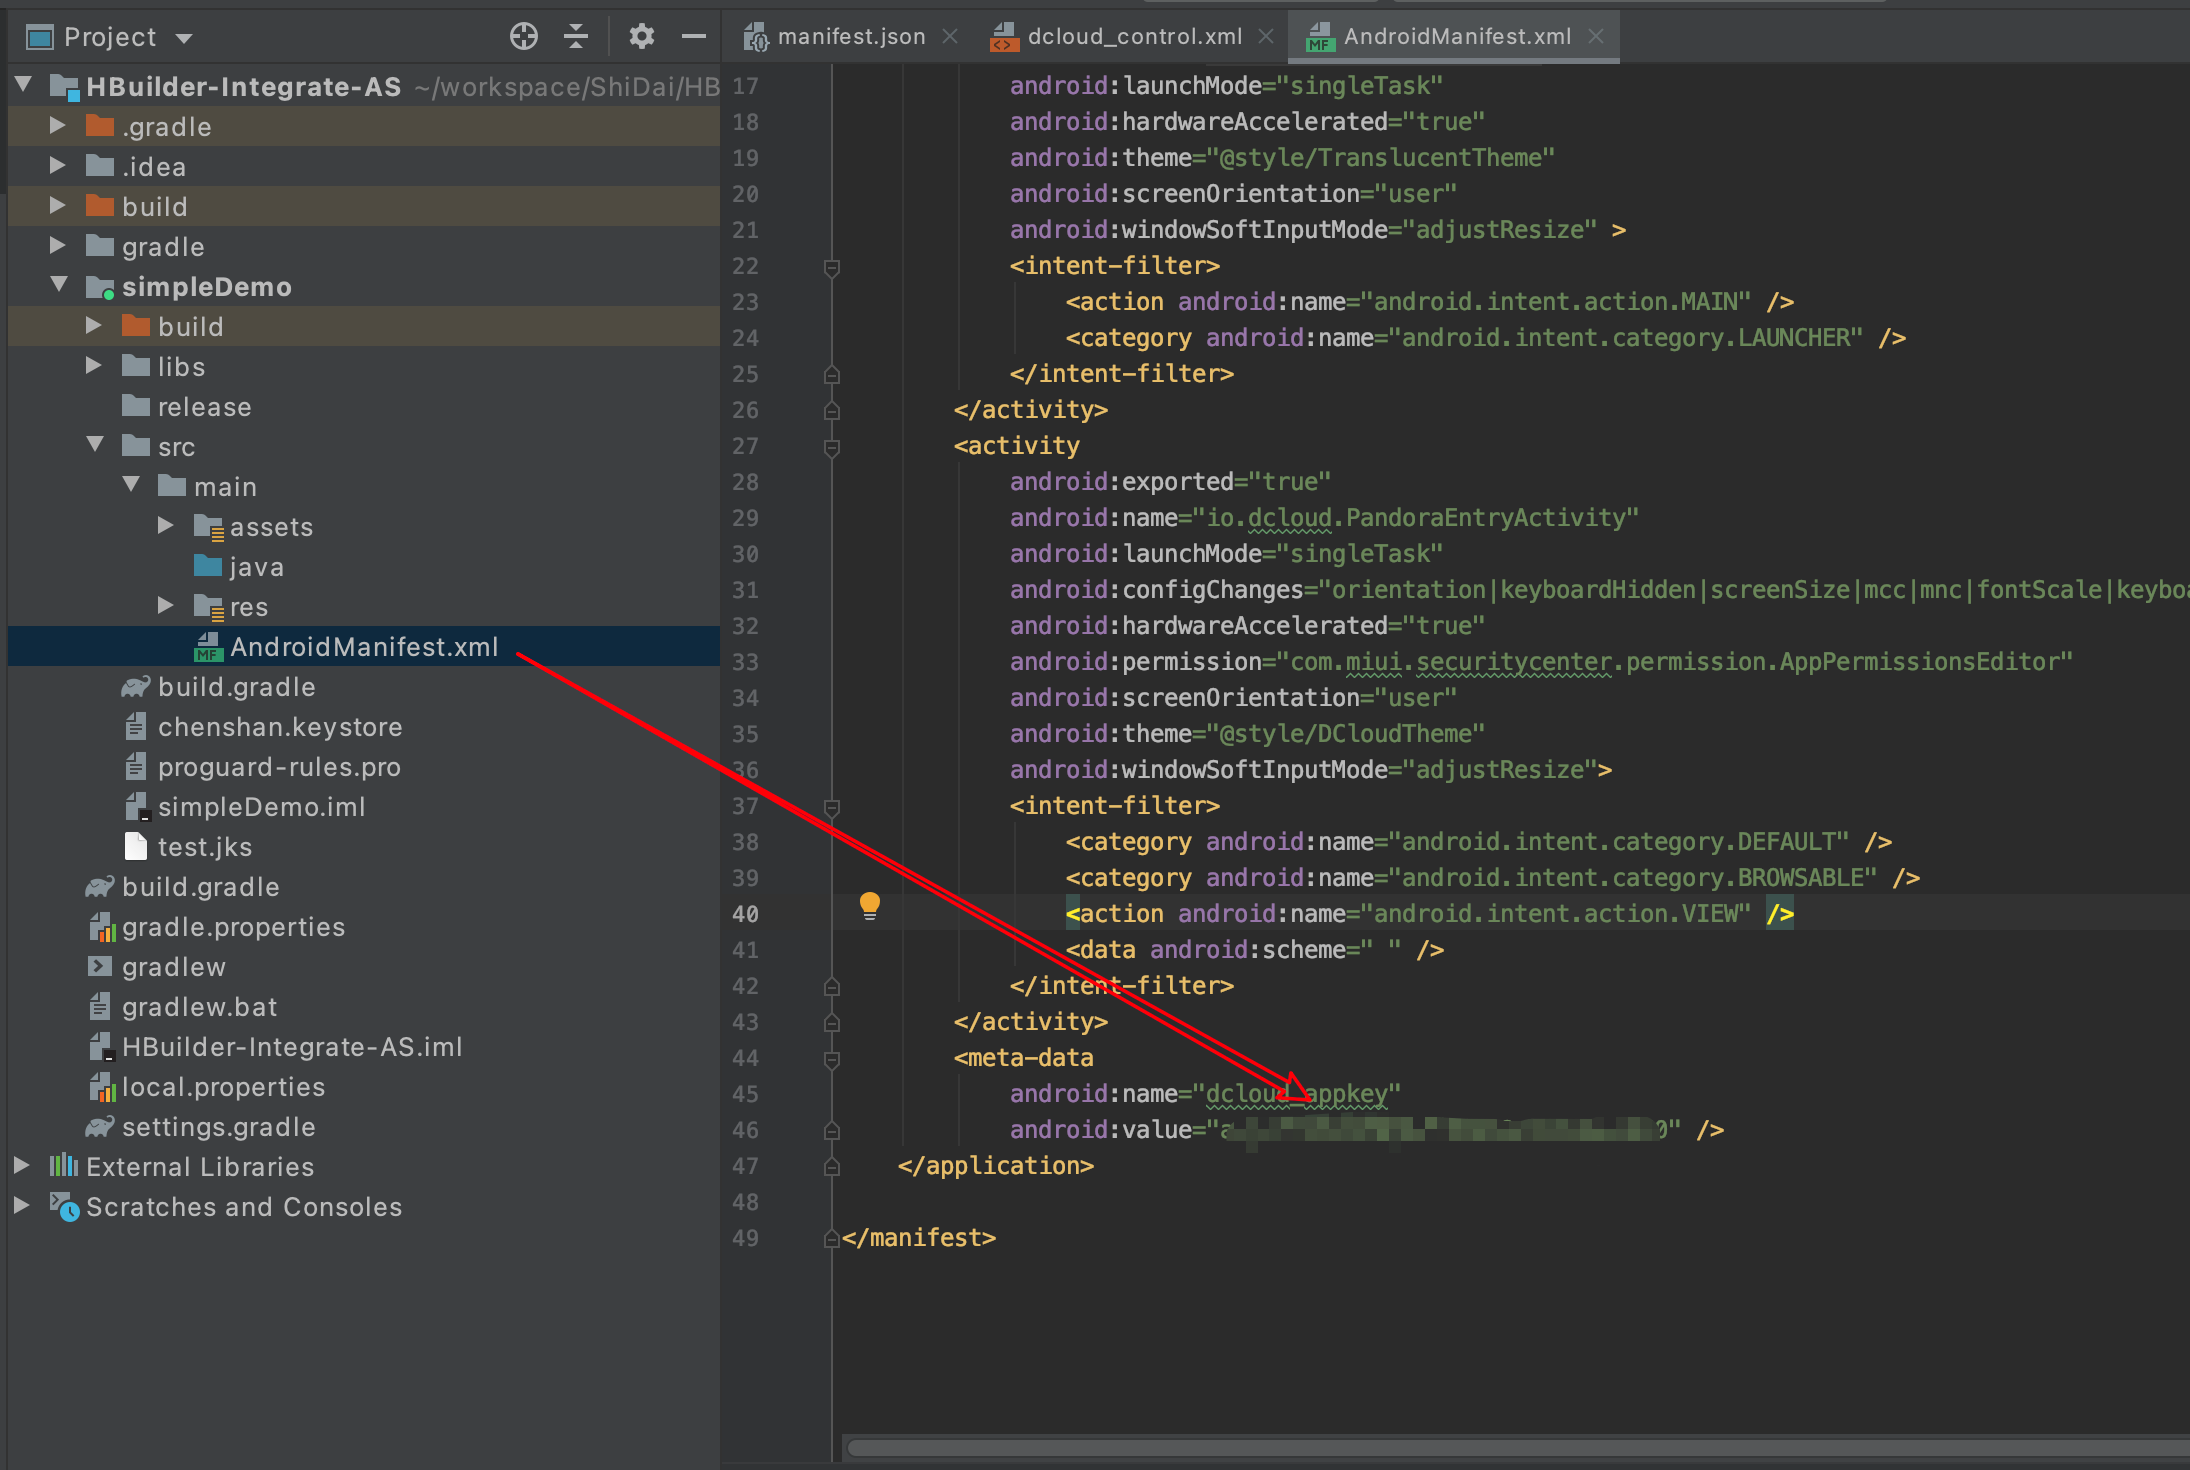Screen dimensions: 2190x1470
Task: Expand the .gradle folder
Action: pyautogui.click(x=57, y=126)
